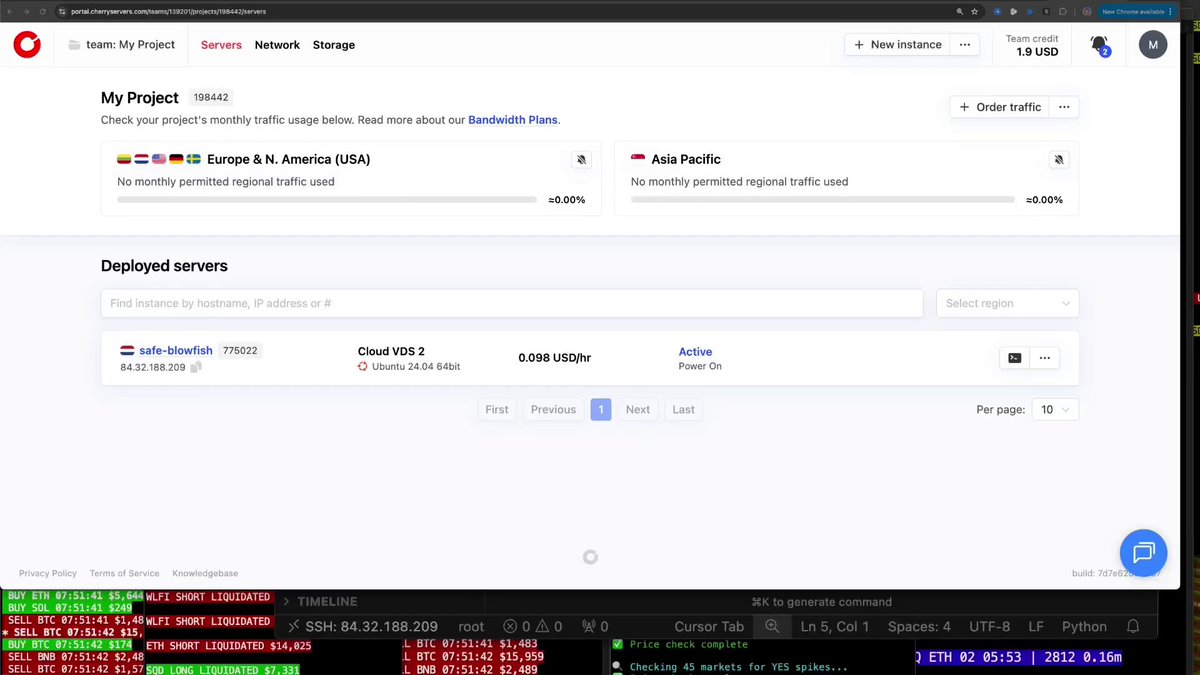Click the team: My Project breadcrumb
Viewport: 1200px width, 675px height.
click(x=130, y=45)
